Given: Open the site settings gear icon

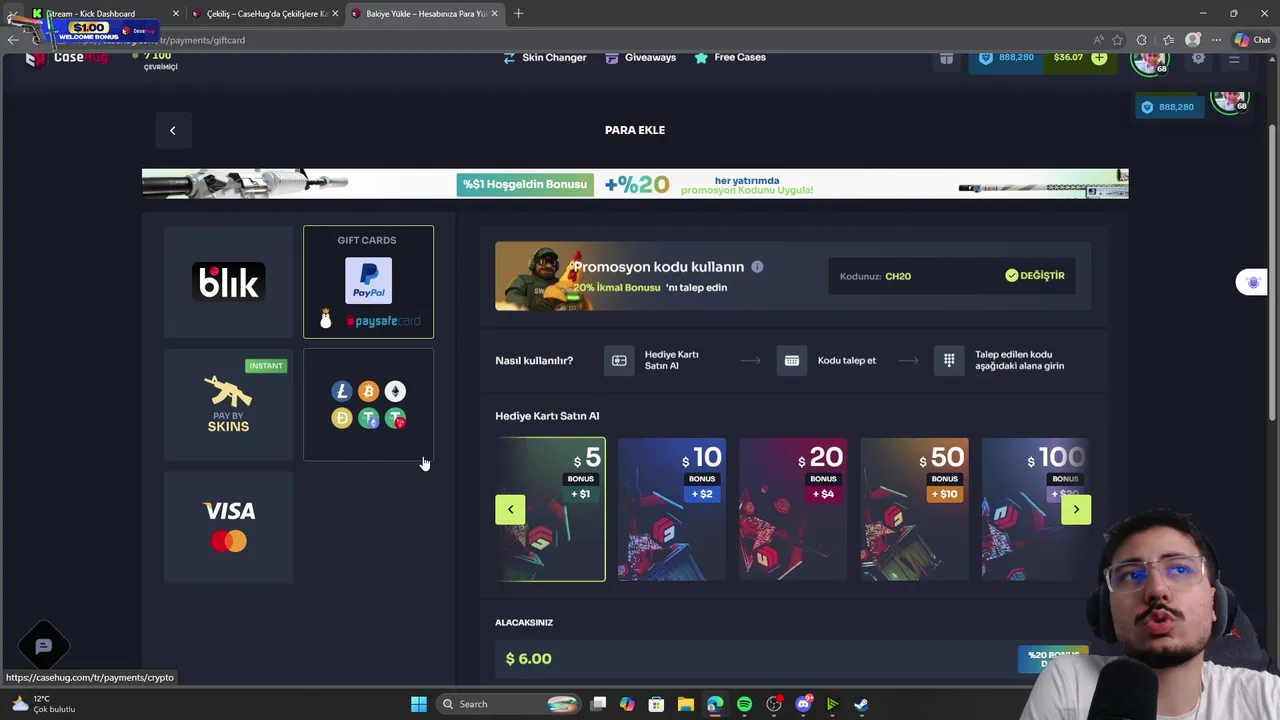Looking at the screenshot, I should [1198, 58].
